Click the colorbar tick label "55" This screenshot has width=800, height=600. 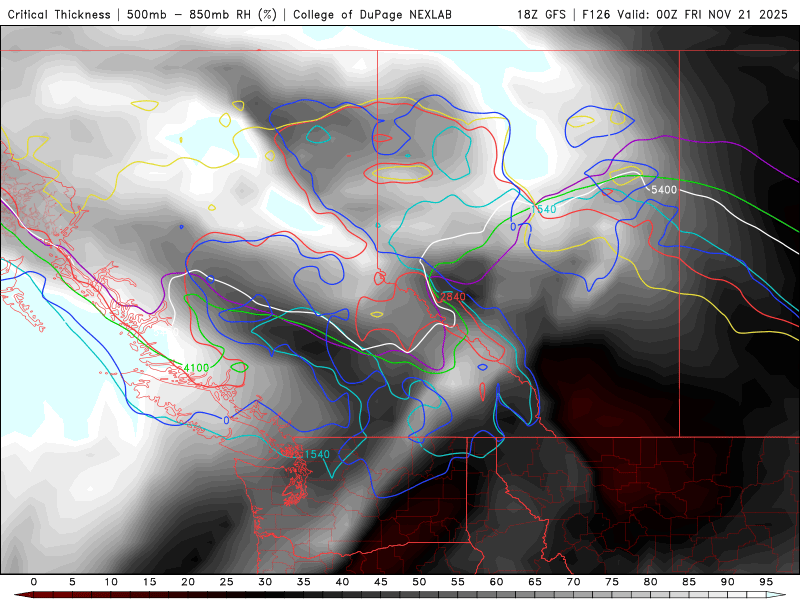(457, 582)
